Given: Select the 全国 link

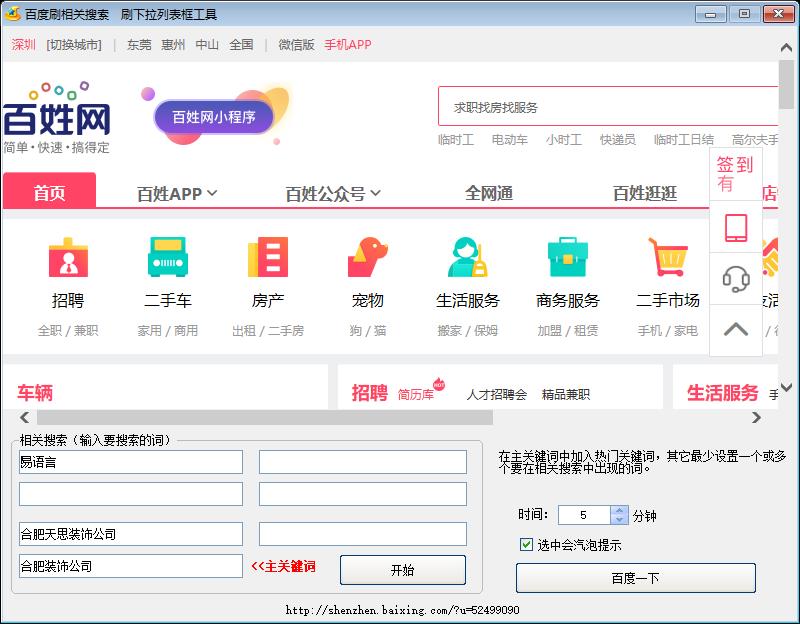Looking at the screenshot, I should point(241,45).
